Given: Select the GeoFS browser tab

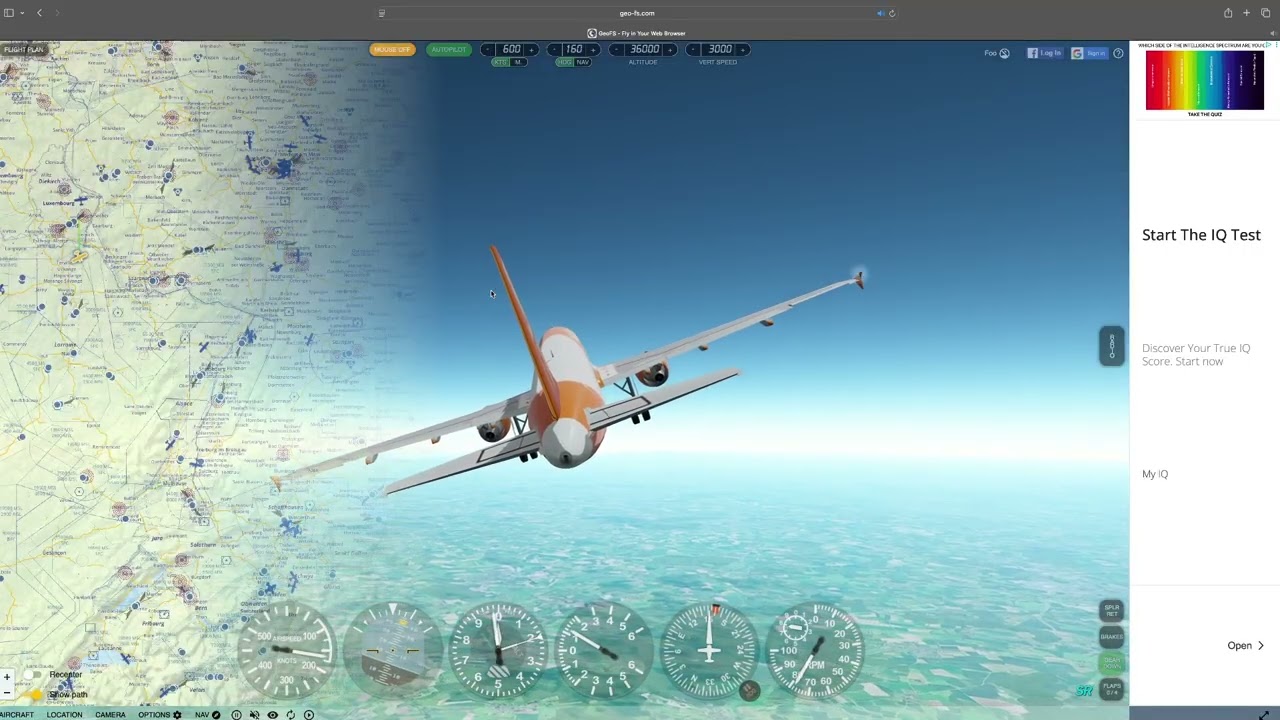Looking at the screenshot, I should pos(637,33).
